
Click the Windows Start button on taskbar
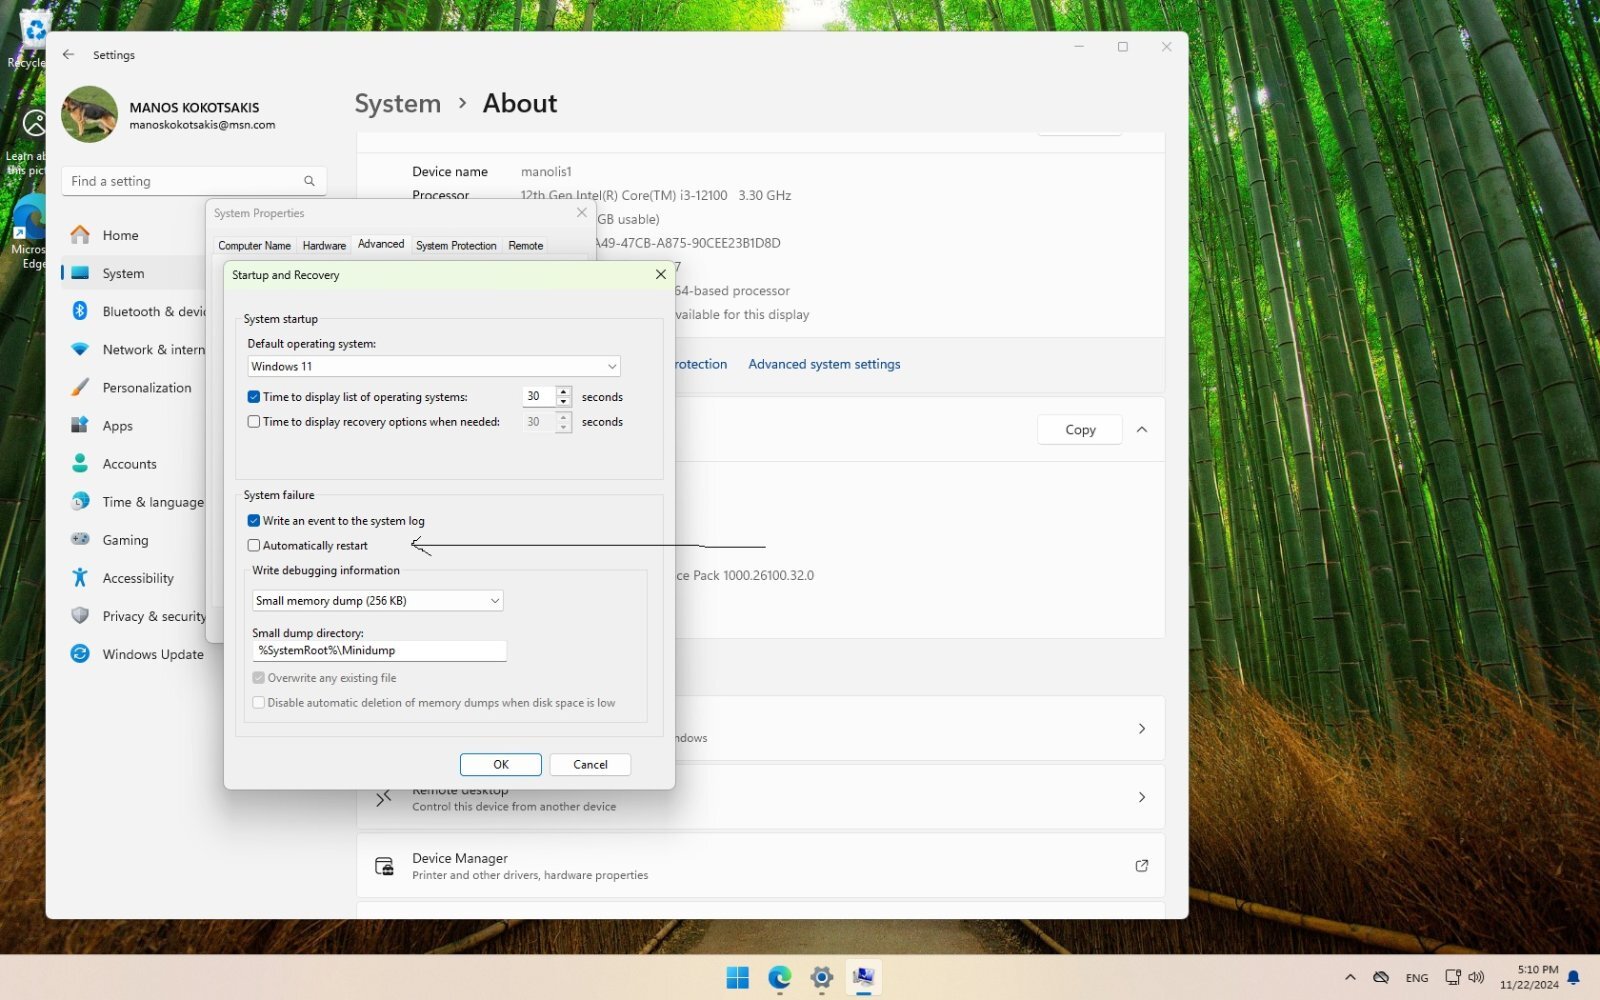tap(737, 978)
